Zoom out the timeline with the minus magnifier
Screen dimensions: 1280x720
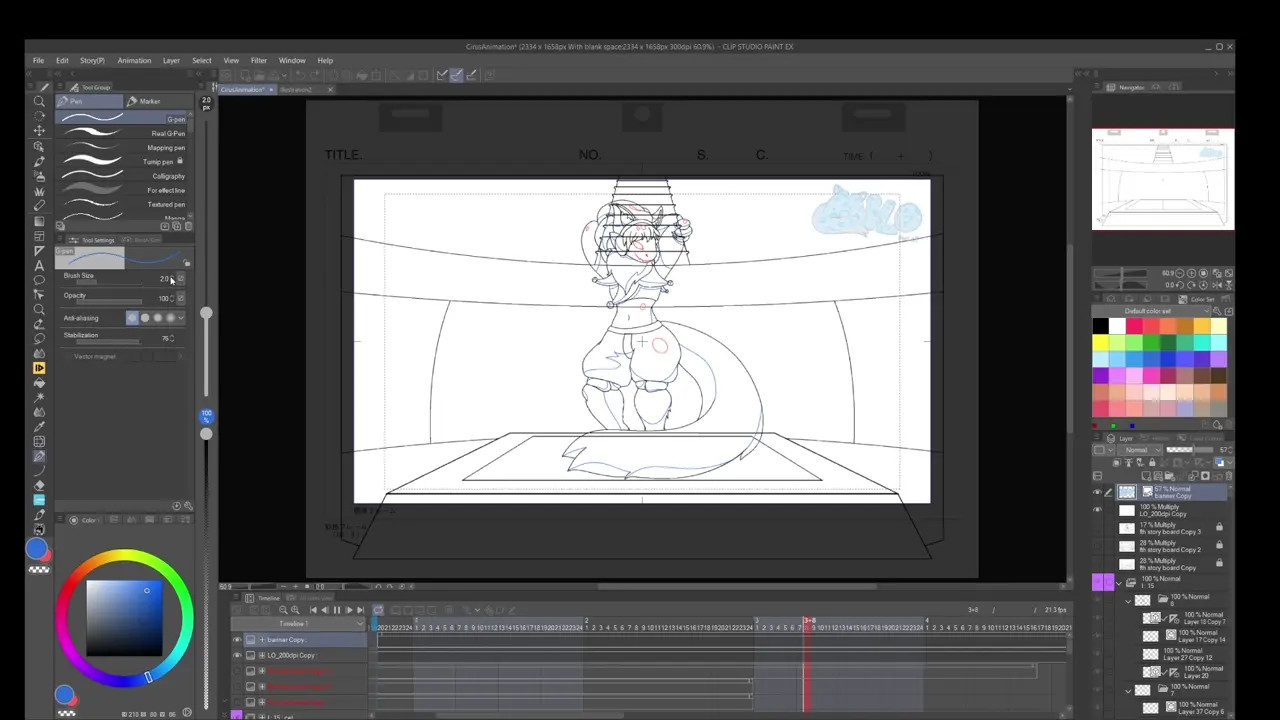(x=283, y=610)
